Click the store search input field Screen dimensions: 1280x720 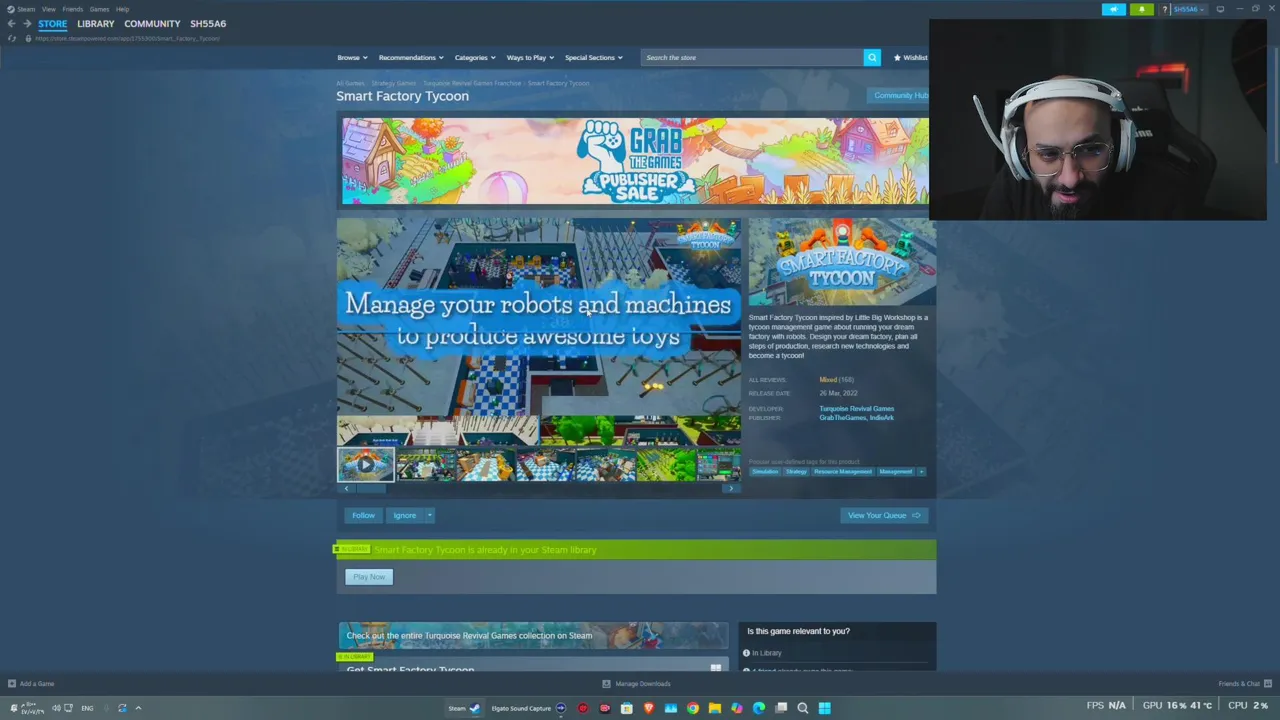[x=752, y=57]
